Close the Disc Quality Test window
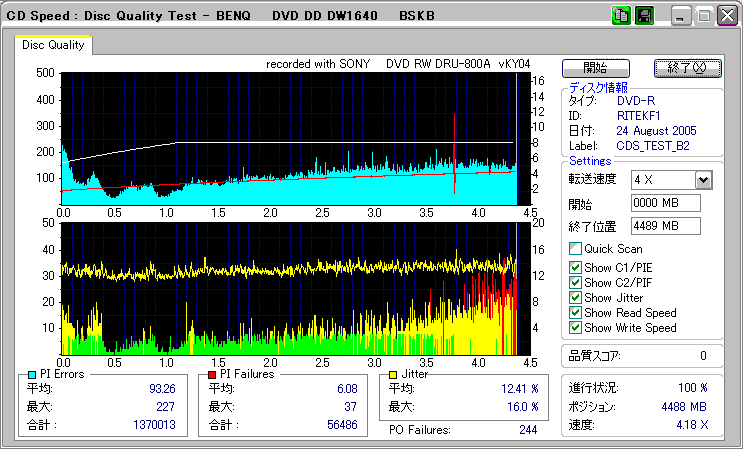 725,17
